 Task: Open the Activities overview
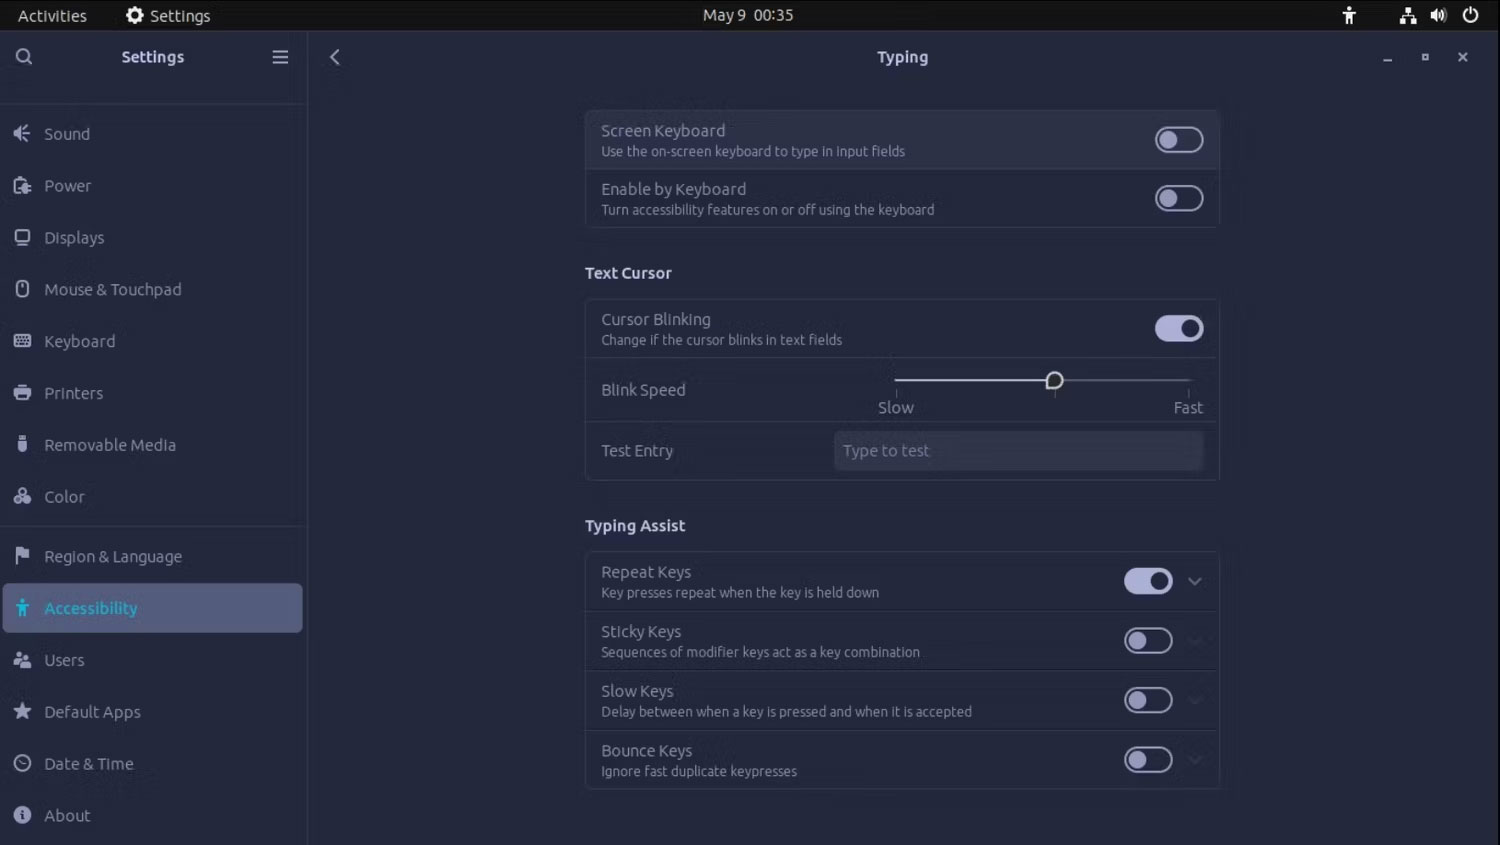tap(52, 15)
